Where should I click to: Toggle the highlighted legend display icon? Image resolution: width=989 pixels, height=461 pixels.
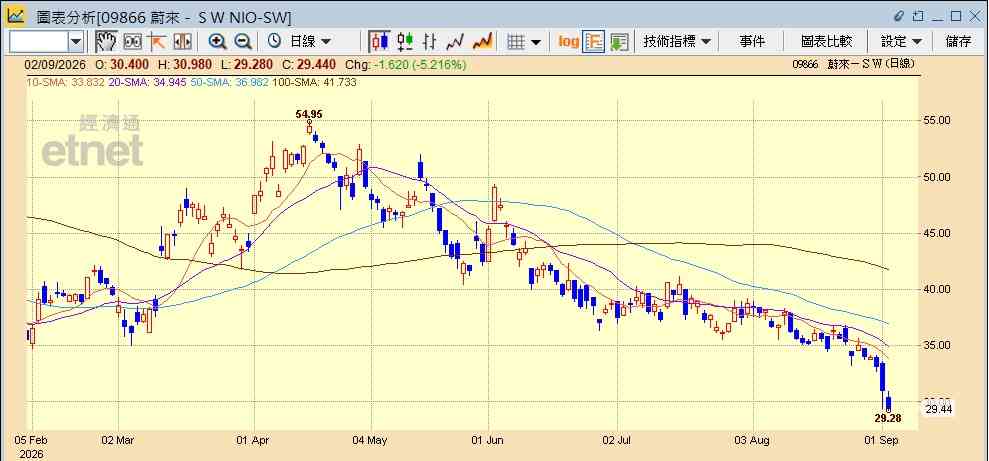[x=594, y=42]
